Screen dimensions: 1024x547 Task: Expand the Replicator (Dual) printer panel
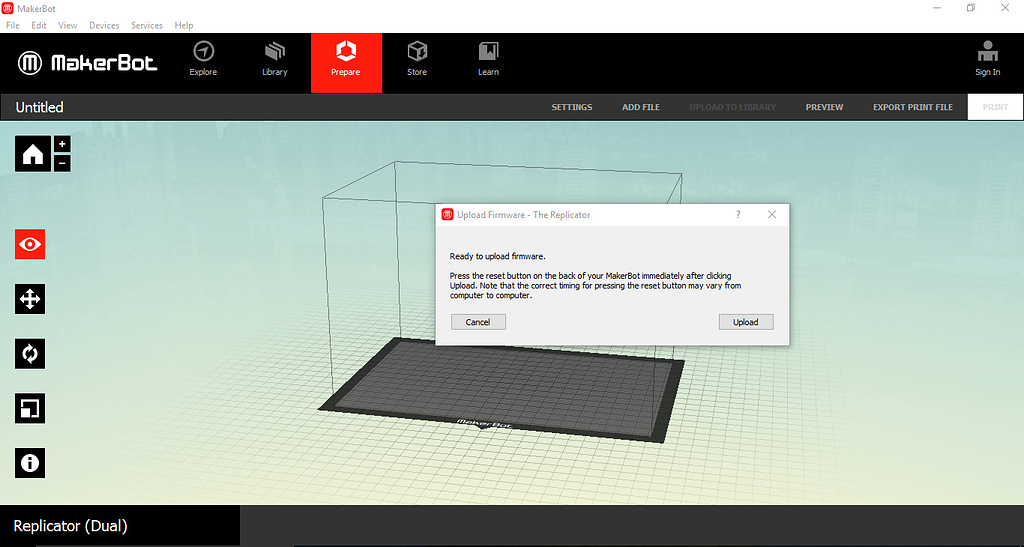click(120, 526)
